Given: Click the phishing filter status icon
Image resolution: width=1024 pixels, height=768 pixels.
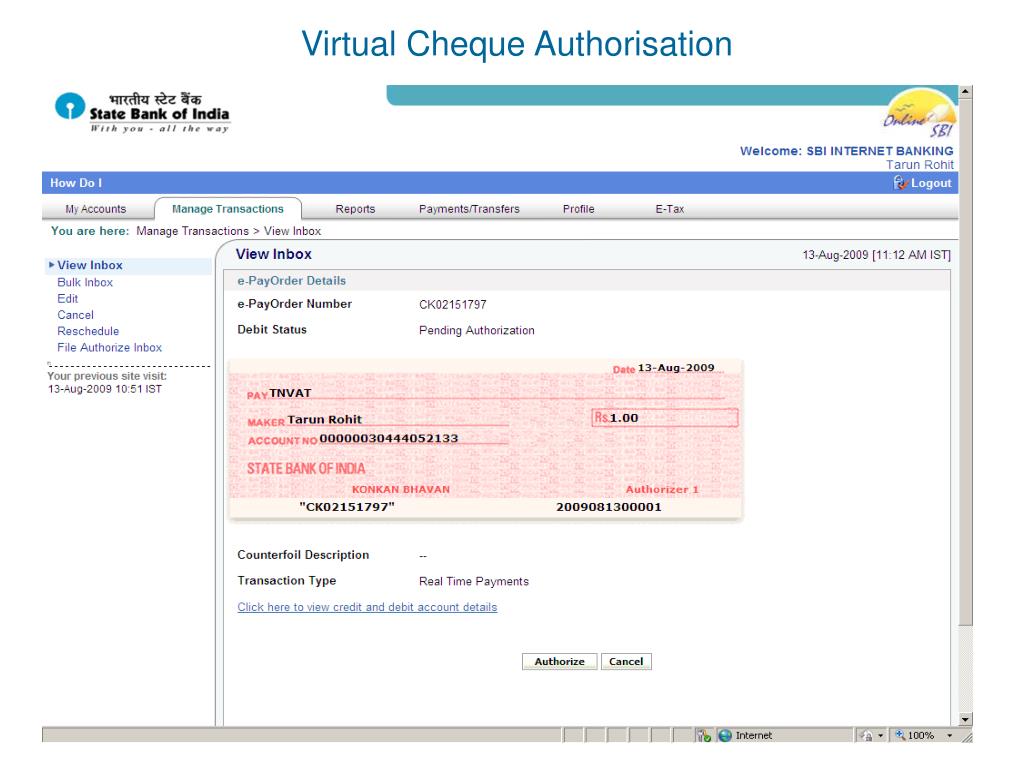Looking at the screenshot, I should point(703,735).
